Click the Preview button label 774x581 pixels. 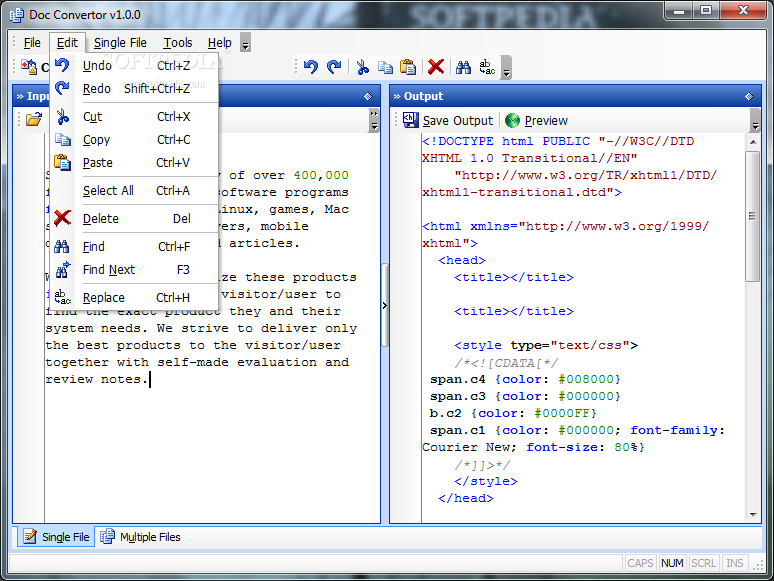click(x=546, y=120)
